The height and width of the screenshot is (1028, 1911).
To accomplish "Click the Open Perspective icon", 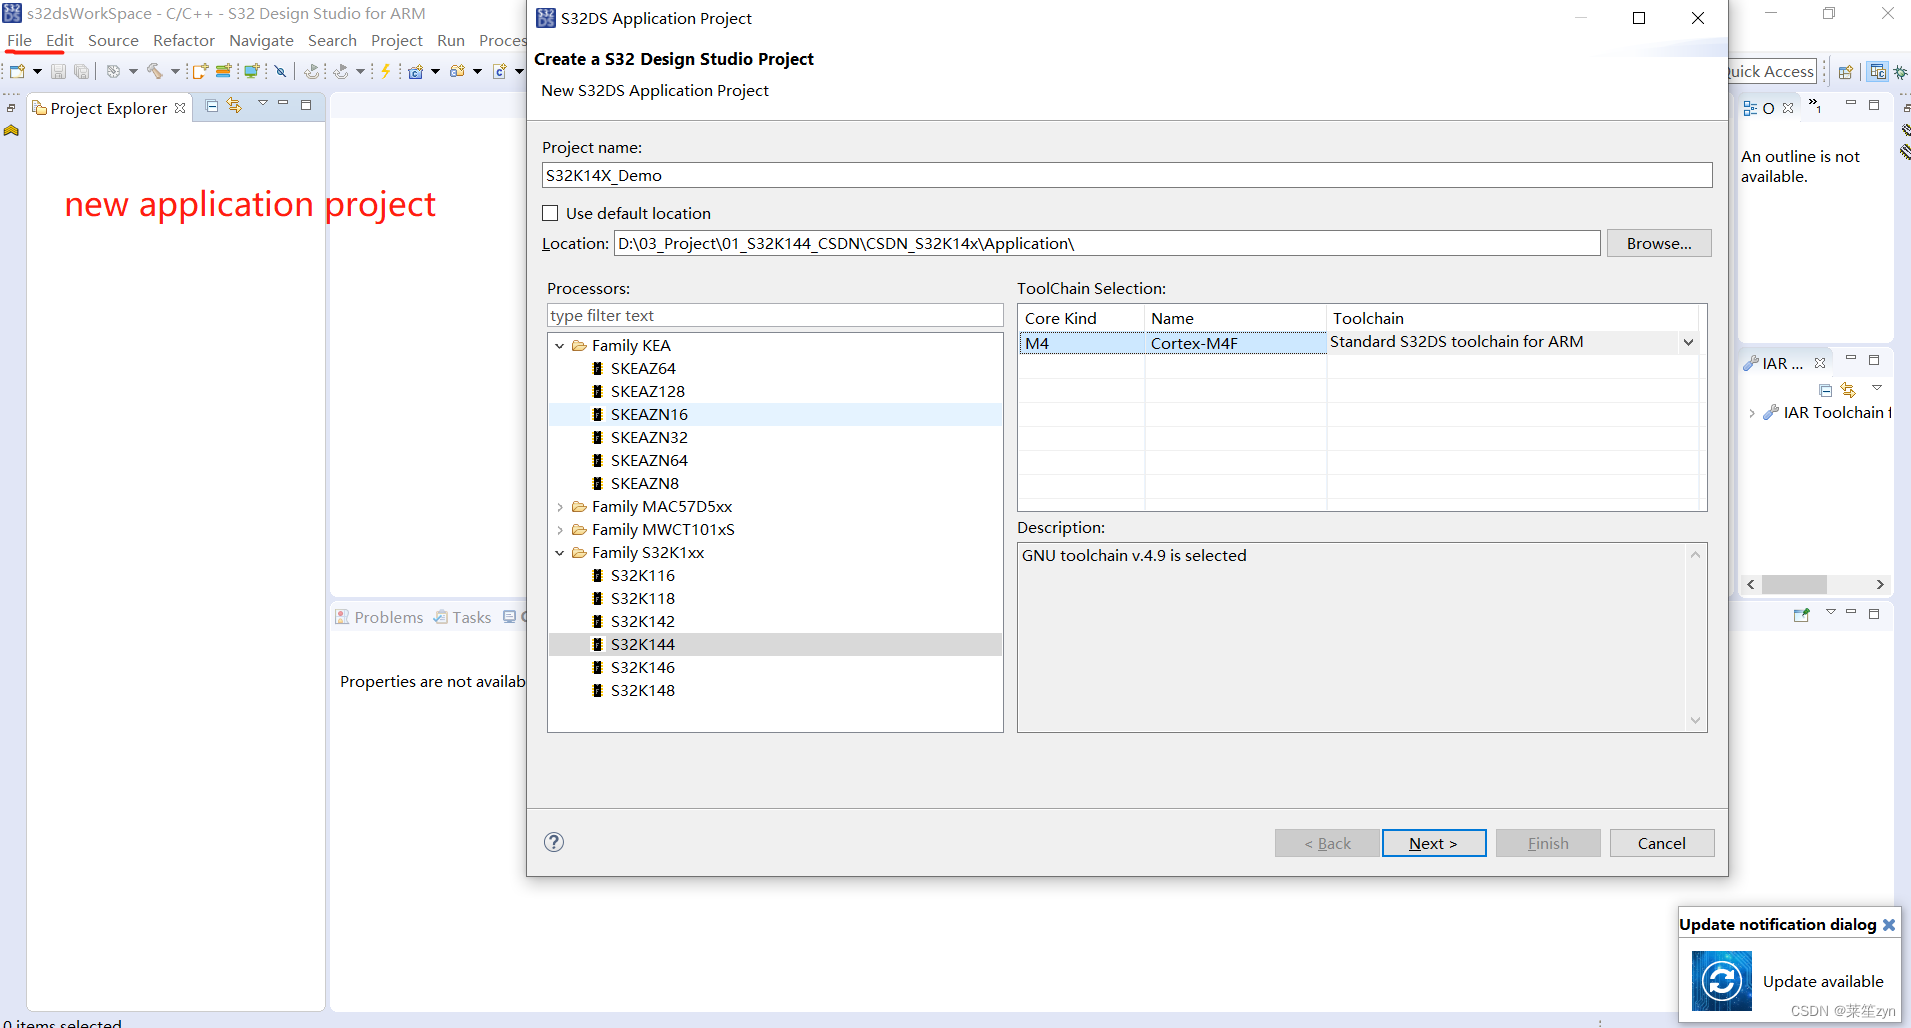I will 1846,72.
